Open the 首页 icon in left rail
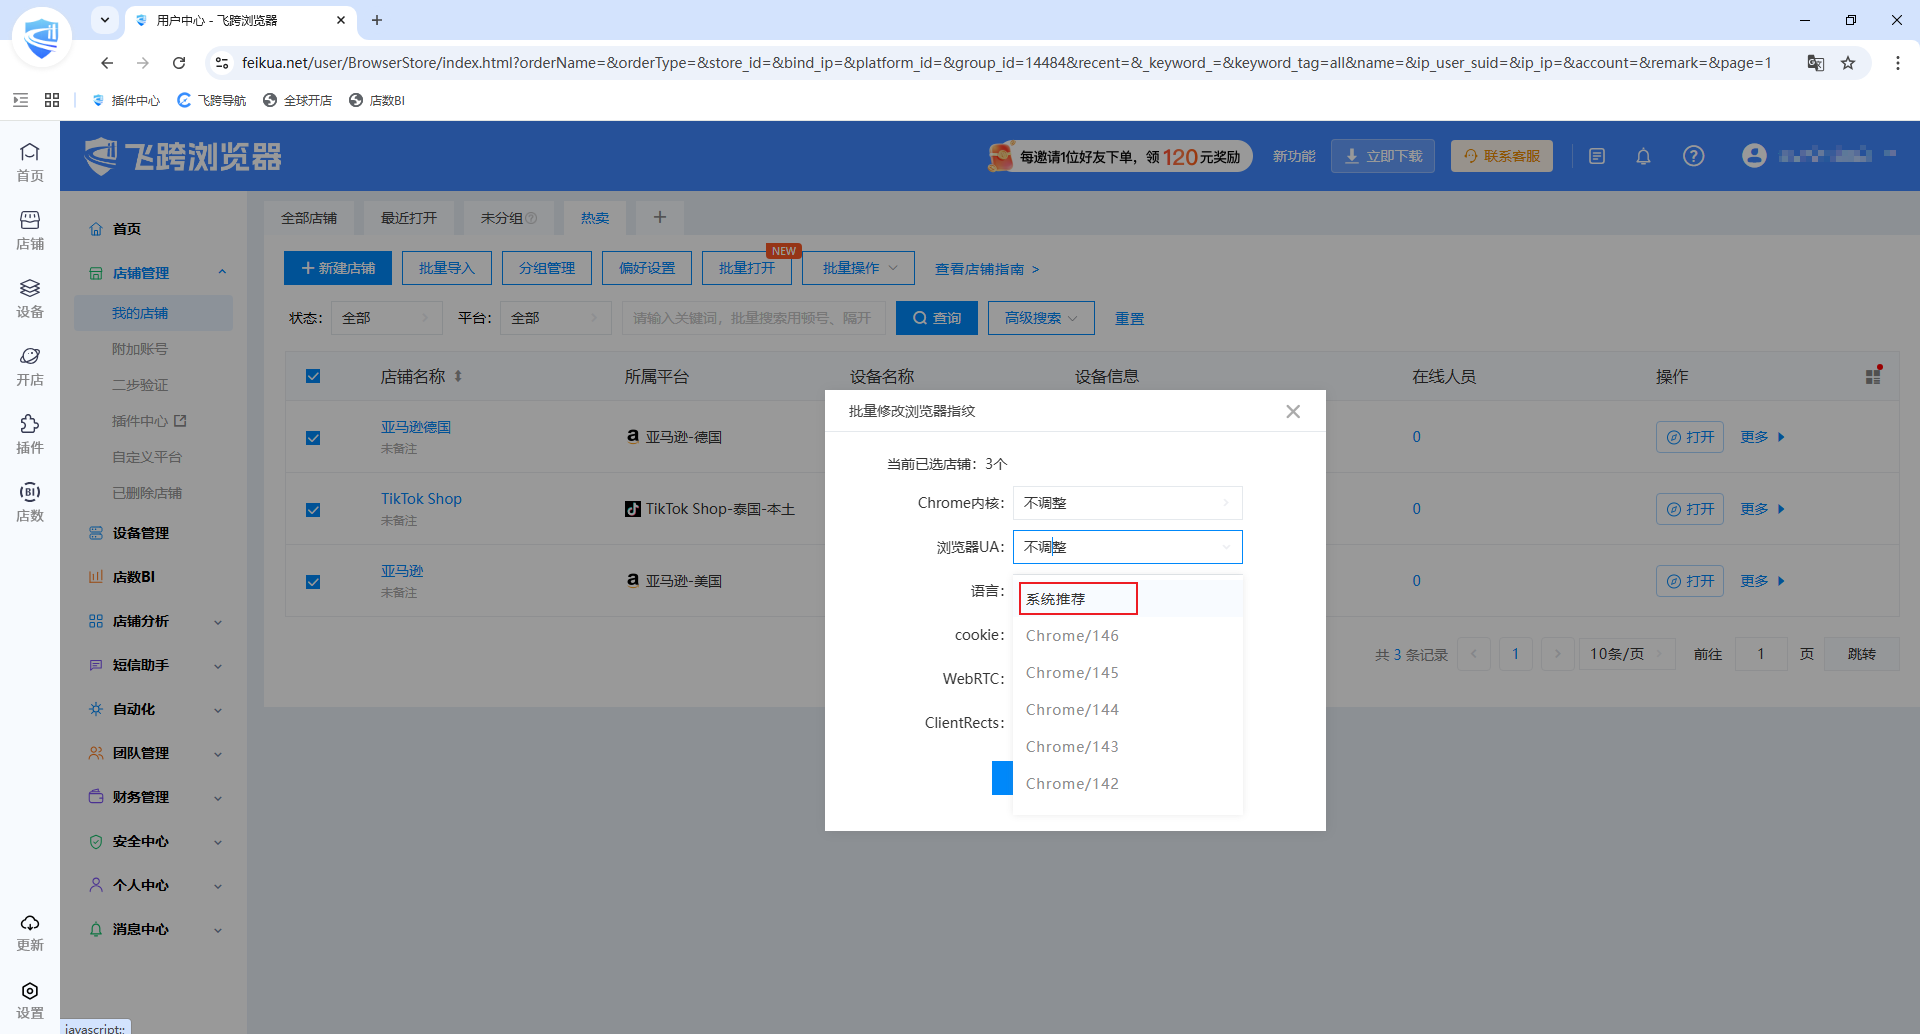Screen dimensions: 1920x1034 (30, 161)
